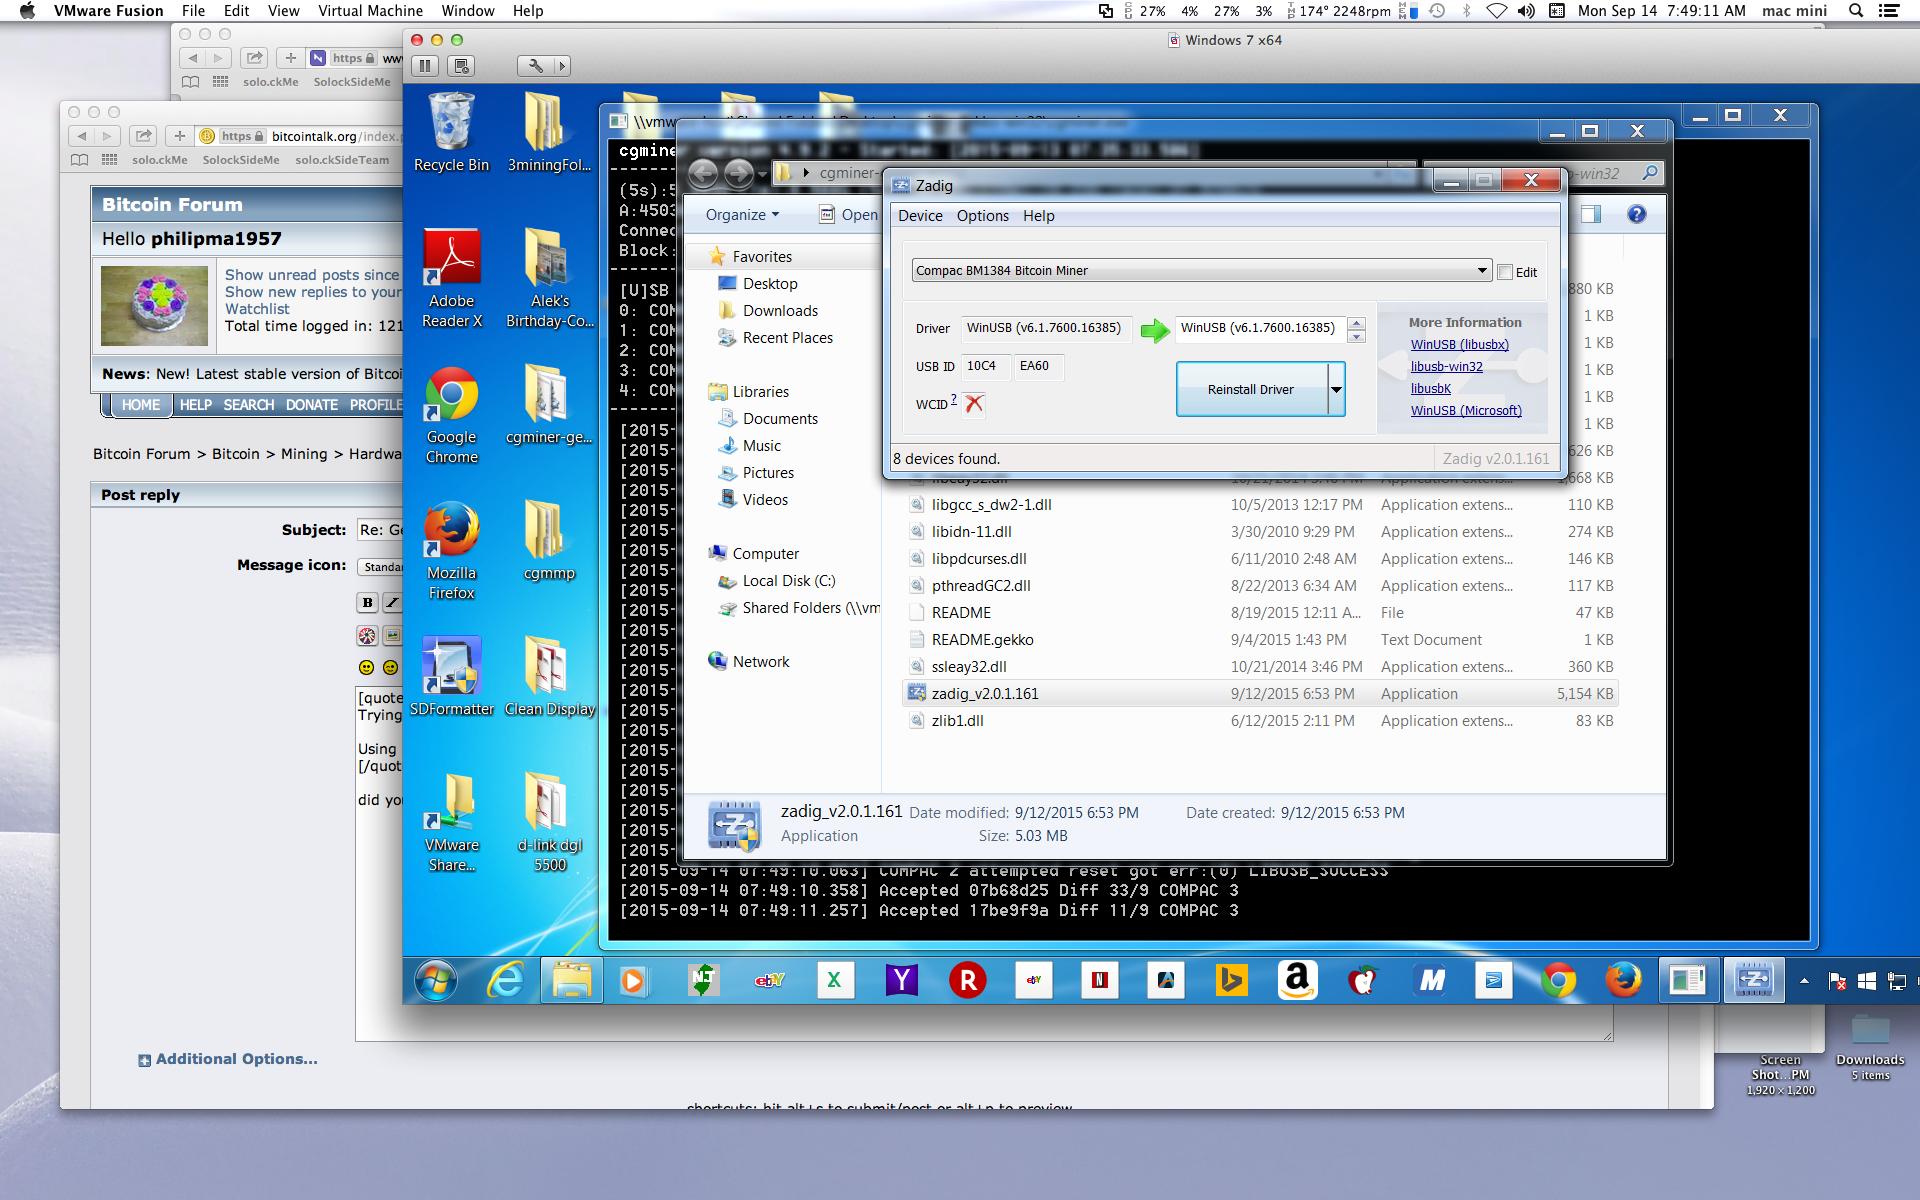Click Explorer help question mark icon
This screenshot has width=1920, height=1200.
(1637, 214)
